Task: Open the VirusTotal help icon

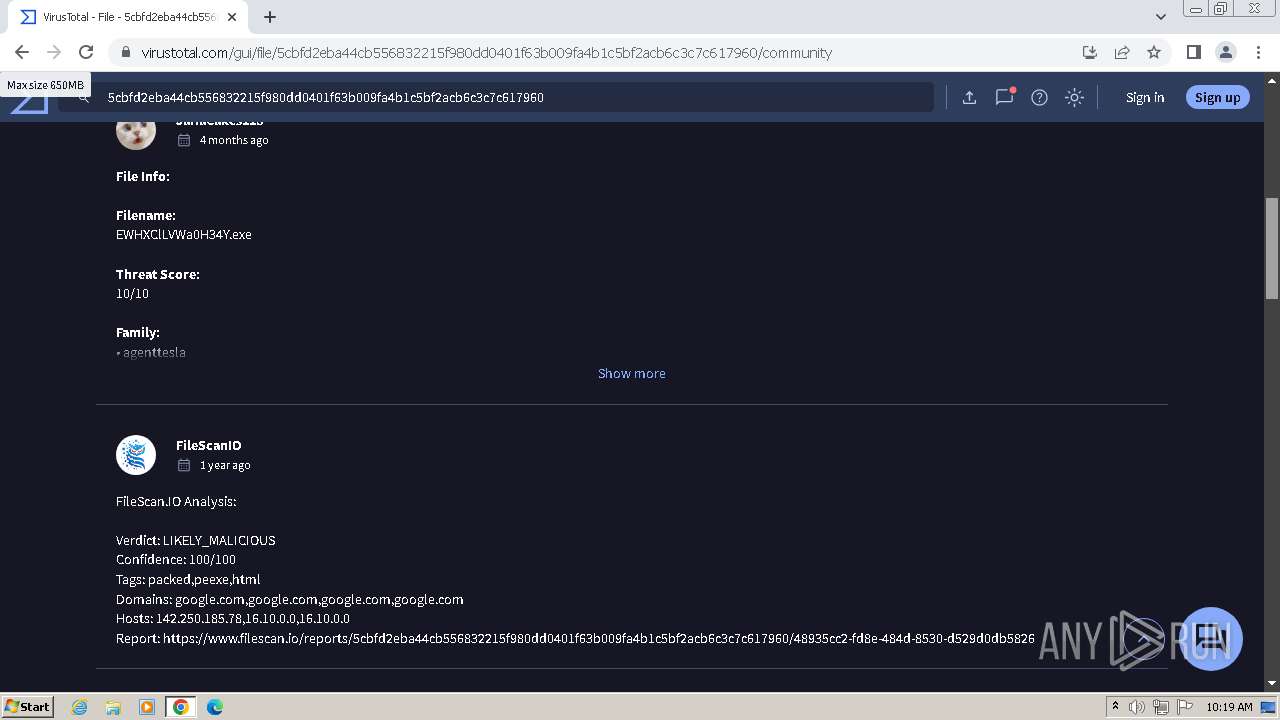Action: click(x=1039, y=97)
